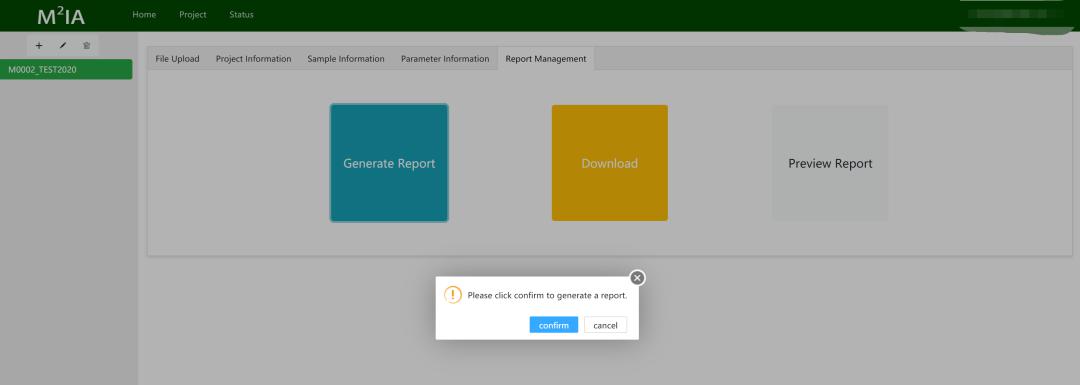Click the edit project pencil icon
Screen dimensions: 1080x385
63,45
